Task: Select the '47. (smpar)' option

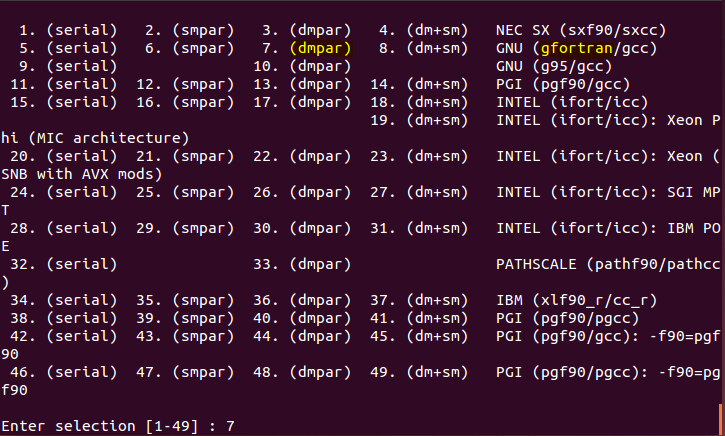Action: (185, 373)
